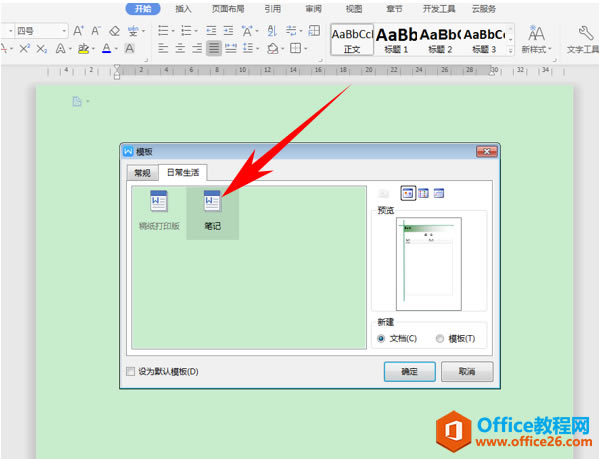Check 设为默认模板(D) checkbox
The height and width of the screenshot is (459, 599).
(x=130, y=371)
